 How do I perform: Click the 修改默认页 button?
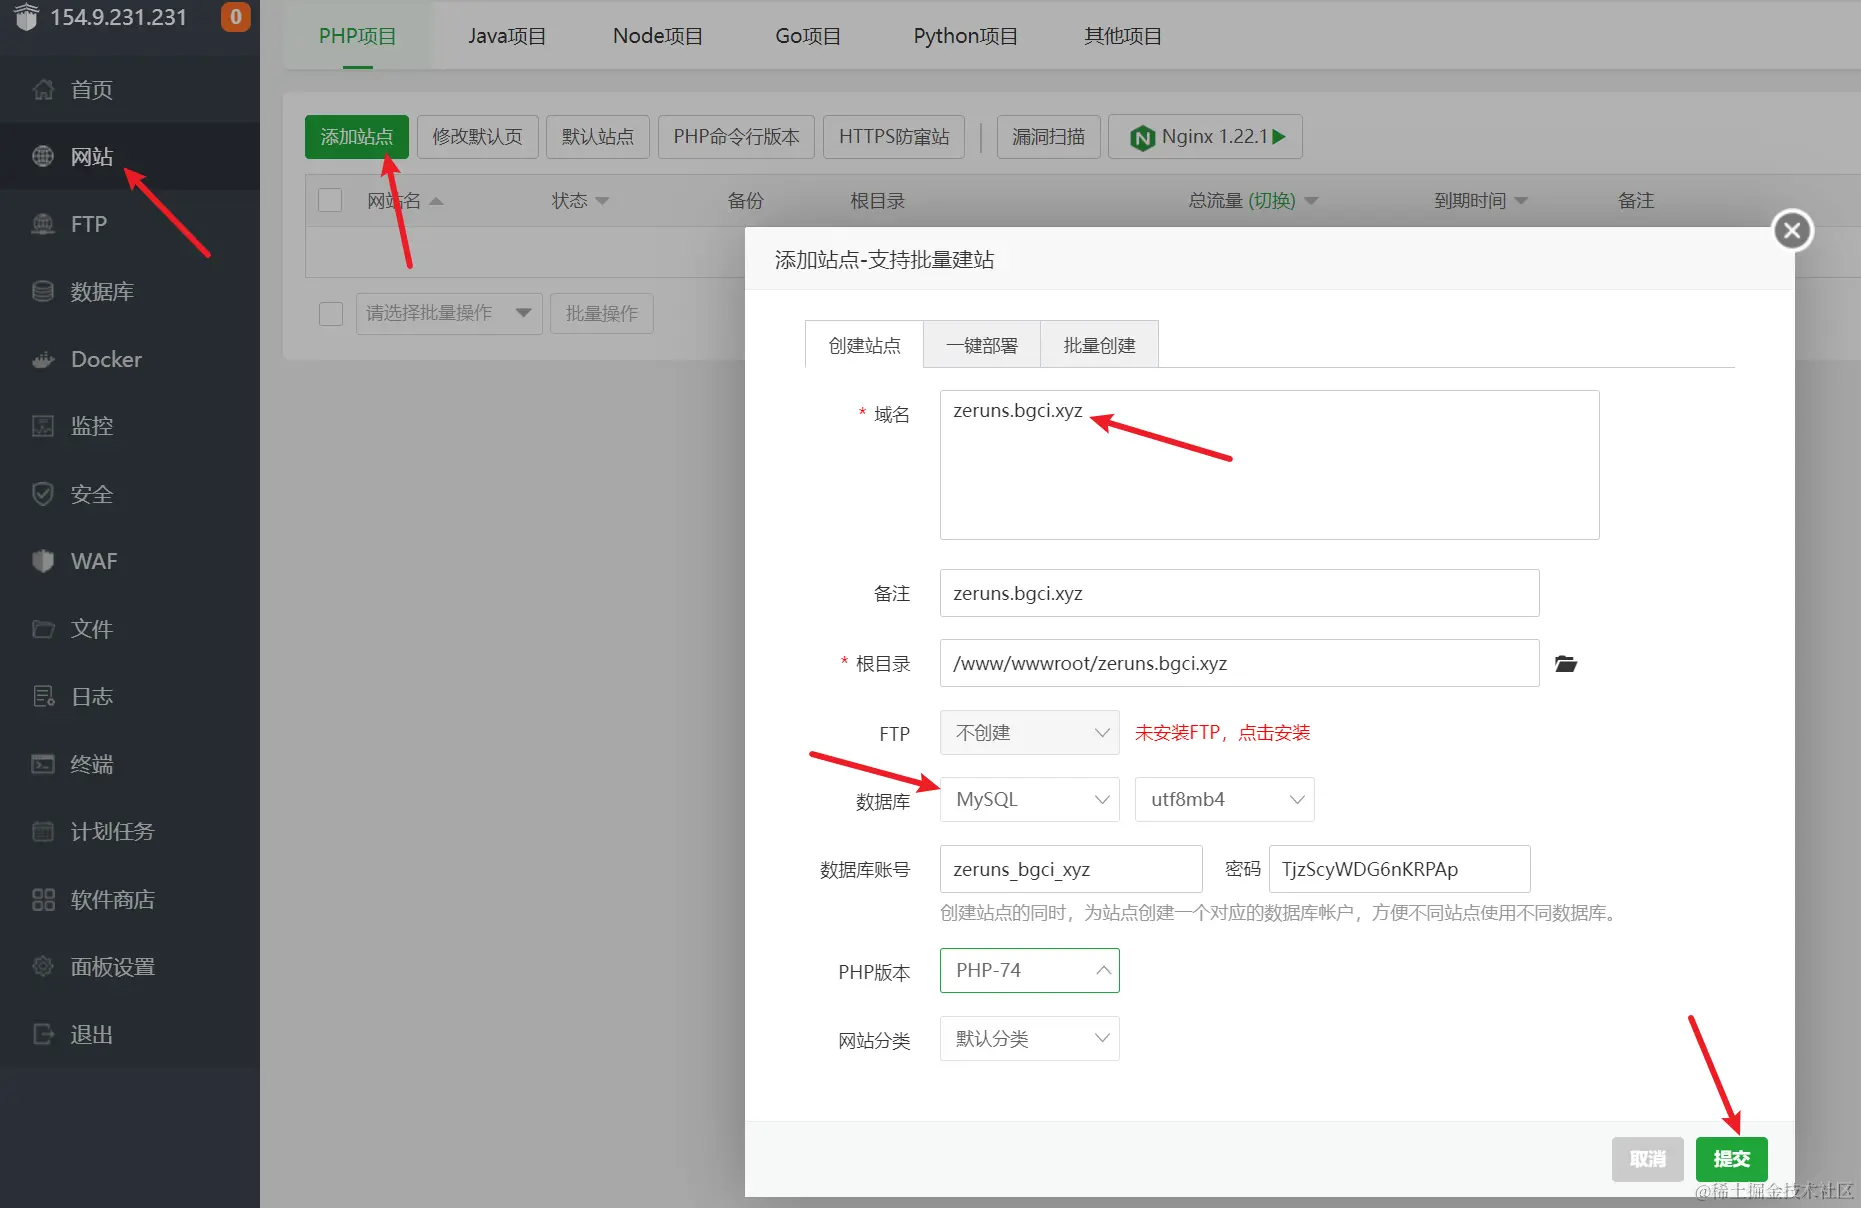(477, 137)
